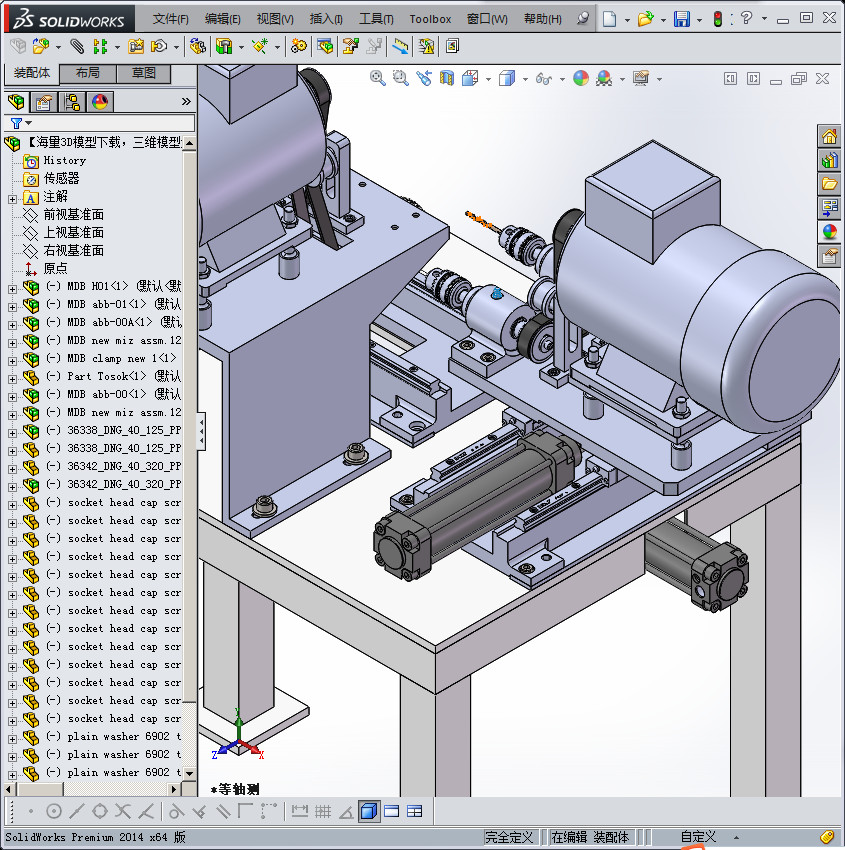Open the 视图(V) menu

[x=275, y=19]
